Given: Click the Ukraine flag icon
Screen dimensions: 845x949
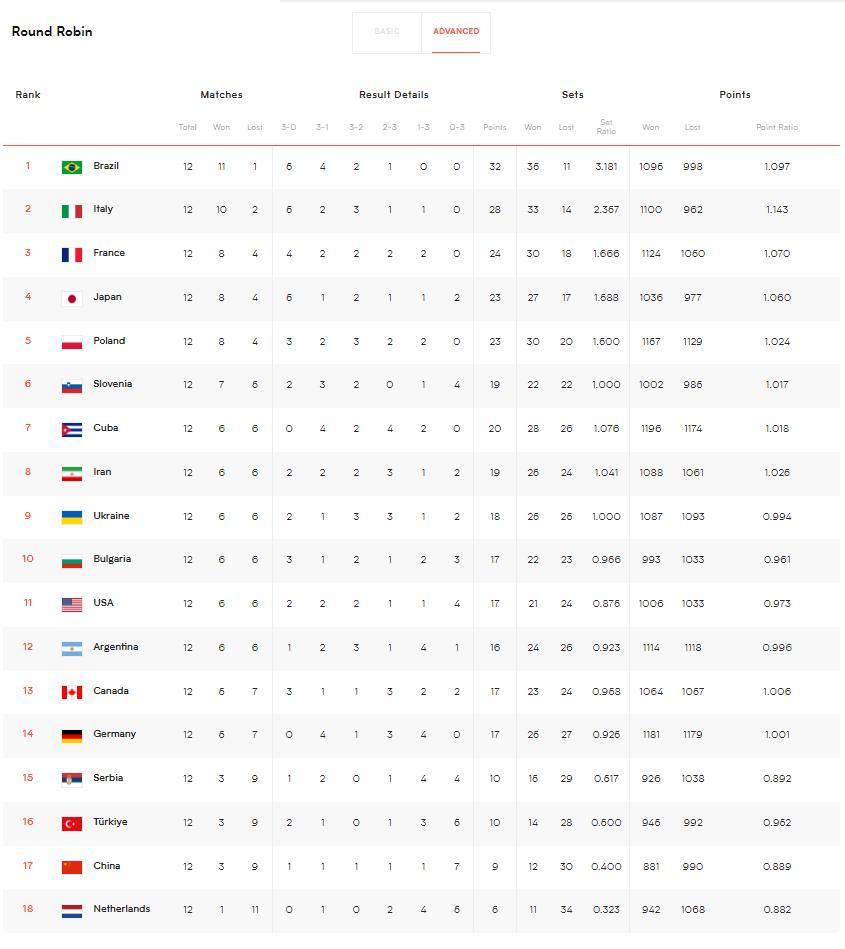Looking at the screenshot, I should (72, 517).
